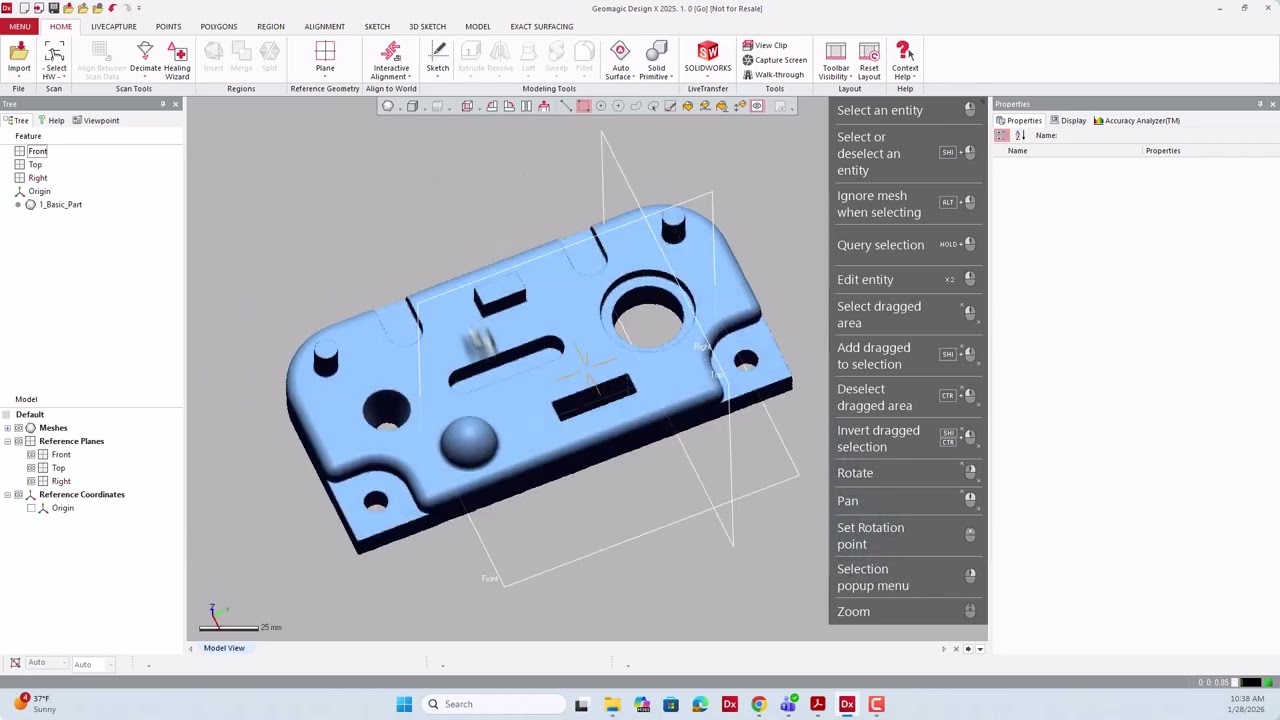Viewport: 1280px width, 720px height.
Task: Open Google Chrome from taskbar
Action: click(759, 704)
